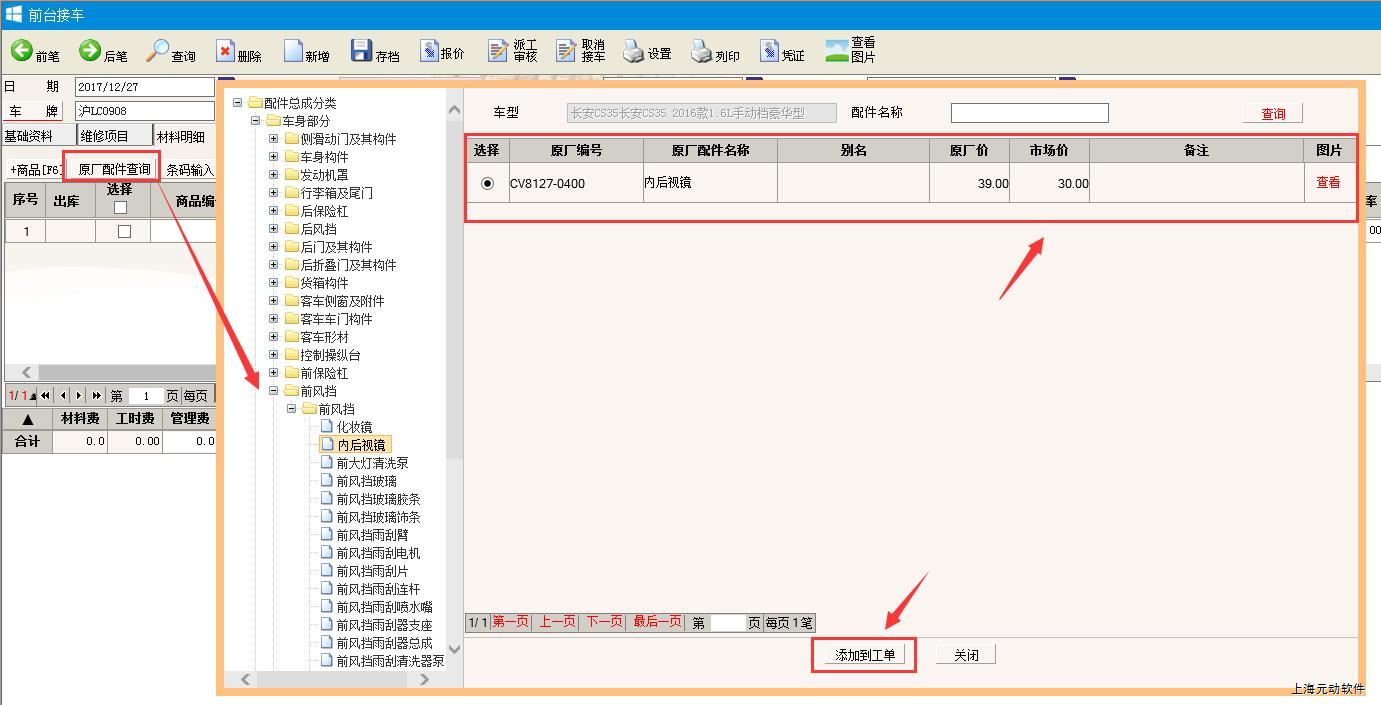Tick the checkbox in row 1
The width and height of the screenshot is (1381, 705).
click(x=124, y=231)
